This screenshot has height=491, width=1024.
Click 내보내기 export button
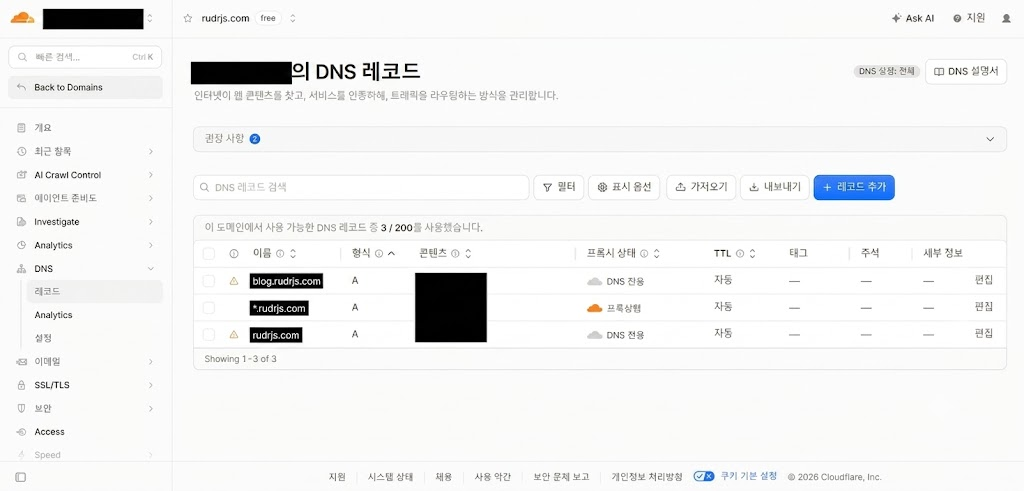coord(775,187)
